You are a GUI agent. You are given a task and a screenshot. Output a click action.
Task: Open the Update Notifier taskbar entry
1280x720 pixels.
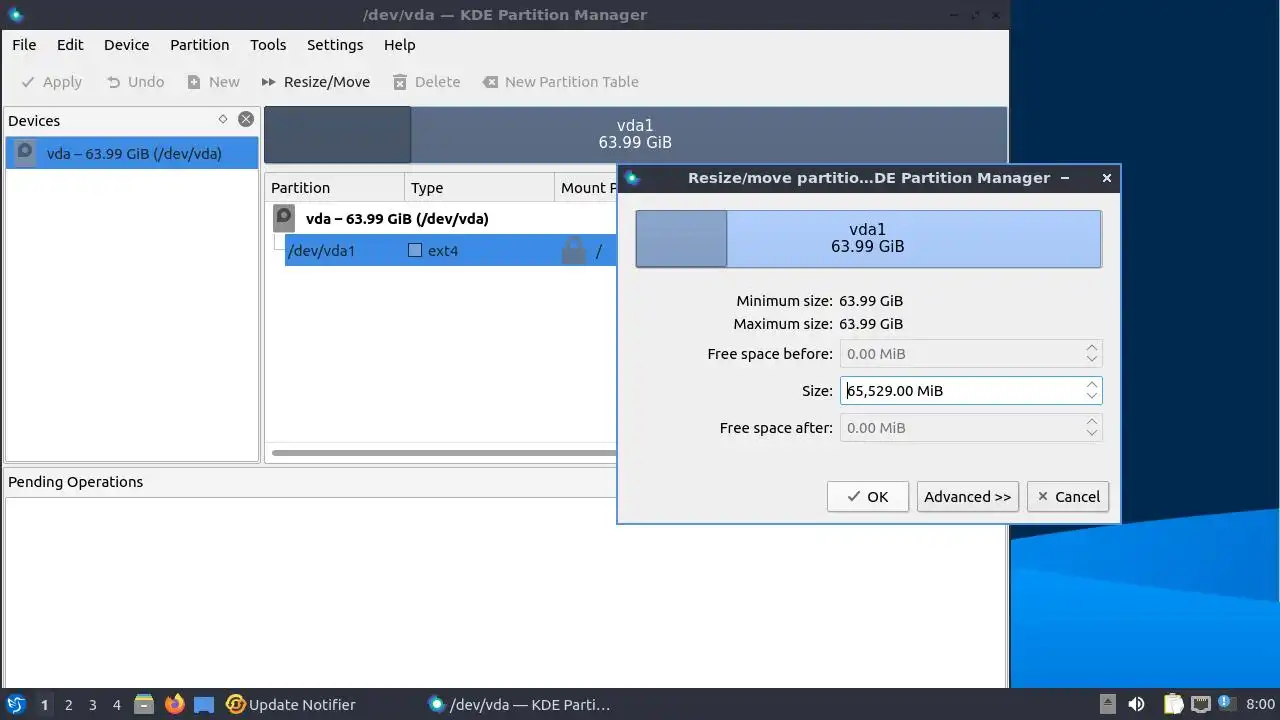point(291,705)
